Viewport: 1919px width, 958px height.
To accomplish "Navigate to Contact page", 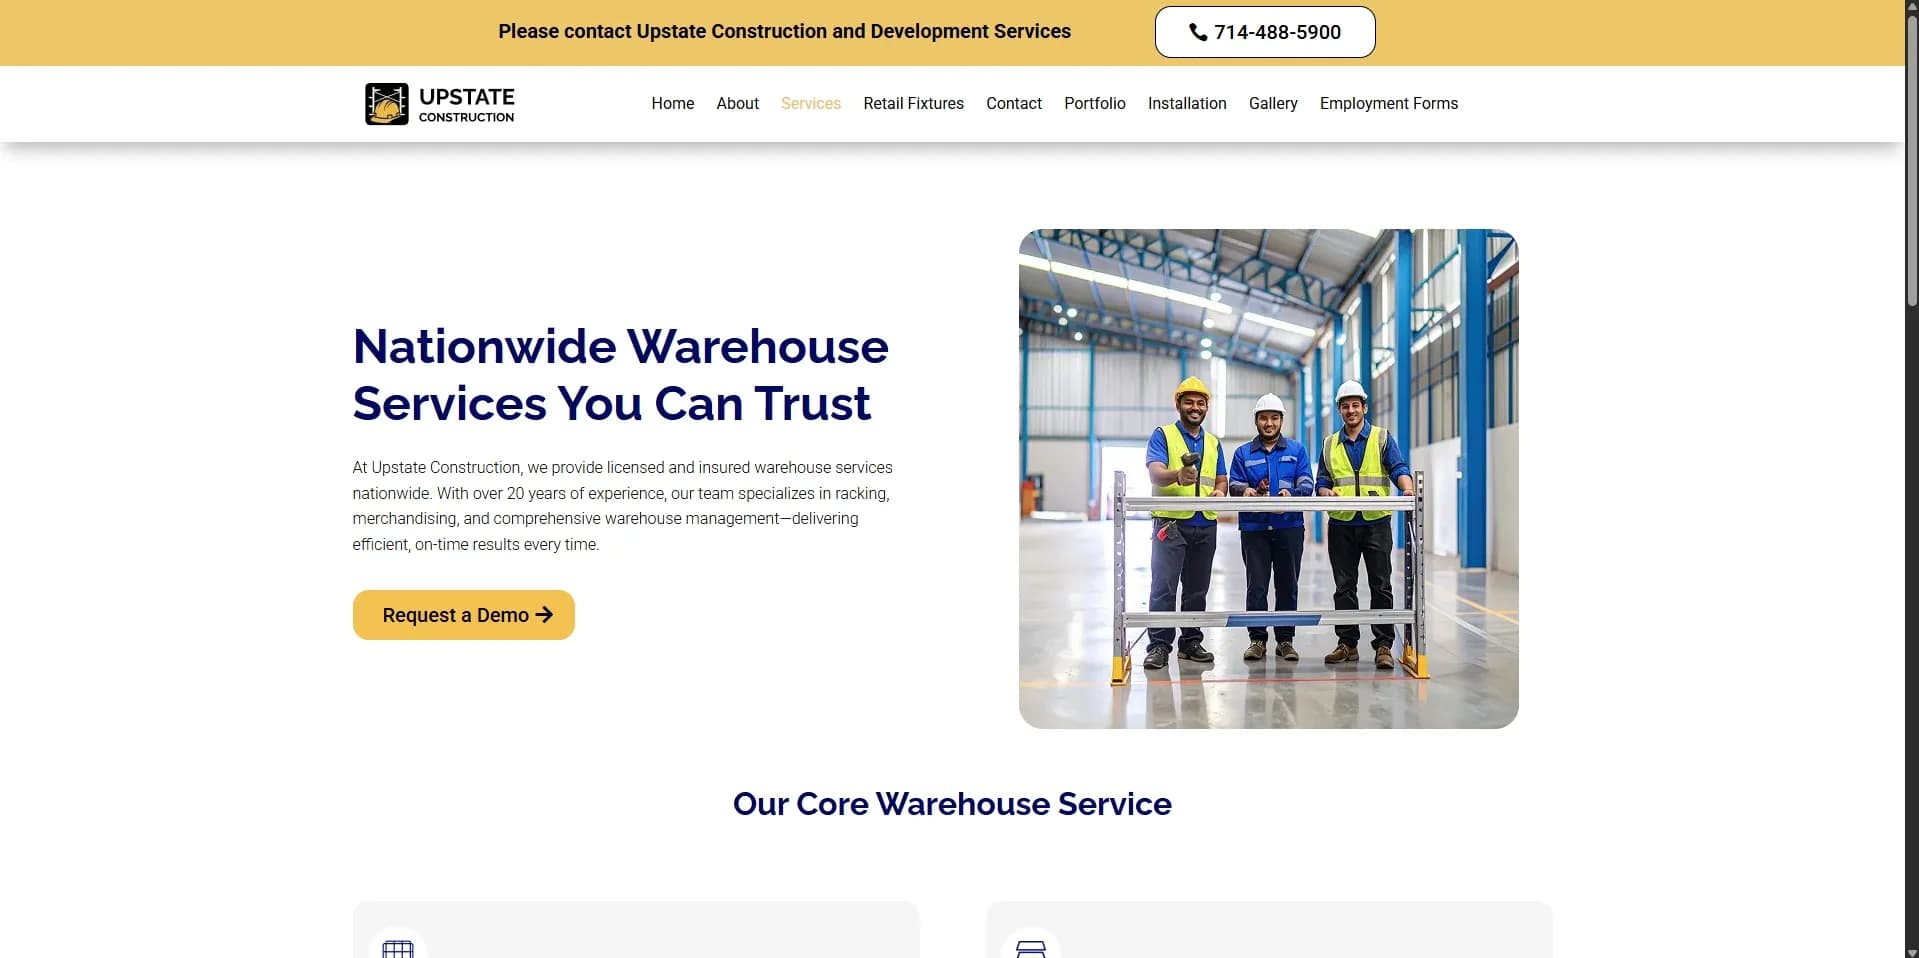I will pyautogui.click(x=1013, y=103).
